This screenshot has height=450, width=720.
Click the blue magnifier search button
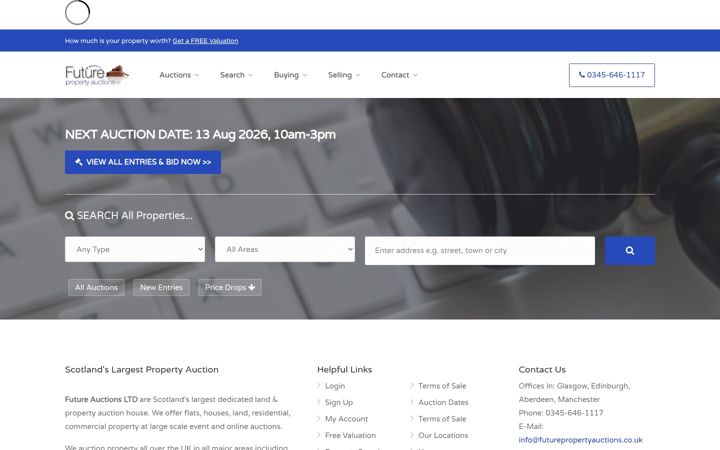point(630,251)
